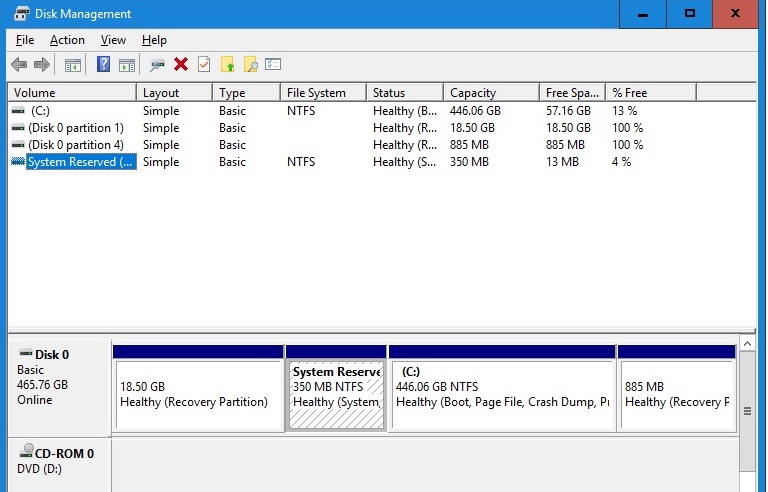Screen dimensions: 768x492
Task: Click the 57.16 GB free space cell
Action: [568, 111]
